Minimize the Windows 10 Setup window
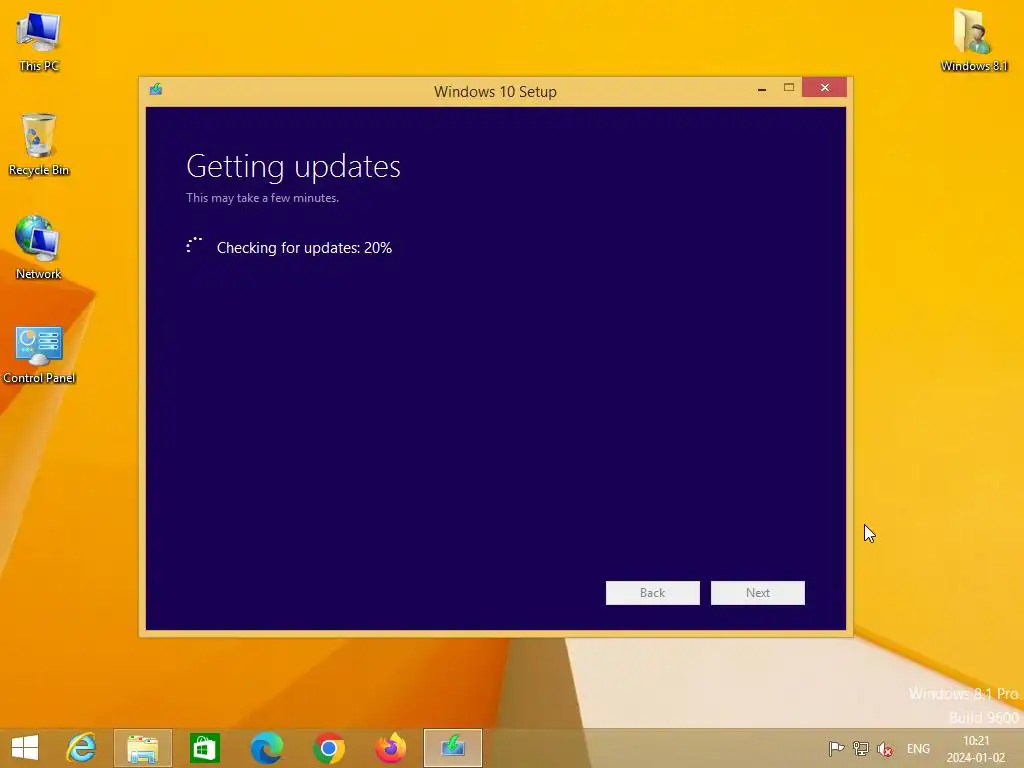The image size is (1024, 768). click(x=761, y=88)
